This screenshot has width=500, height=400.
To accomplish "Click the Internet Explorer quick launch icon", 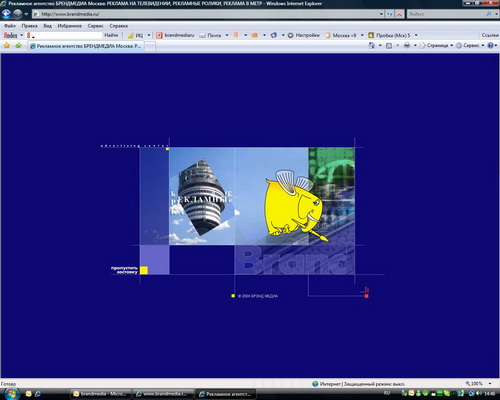I will (x=38, y=394).
